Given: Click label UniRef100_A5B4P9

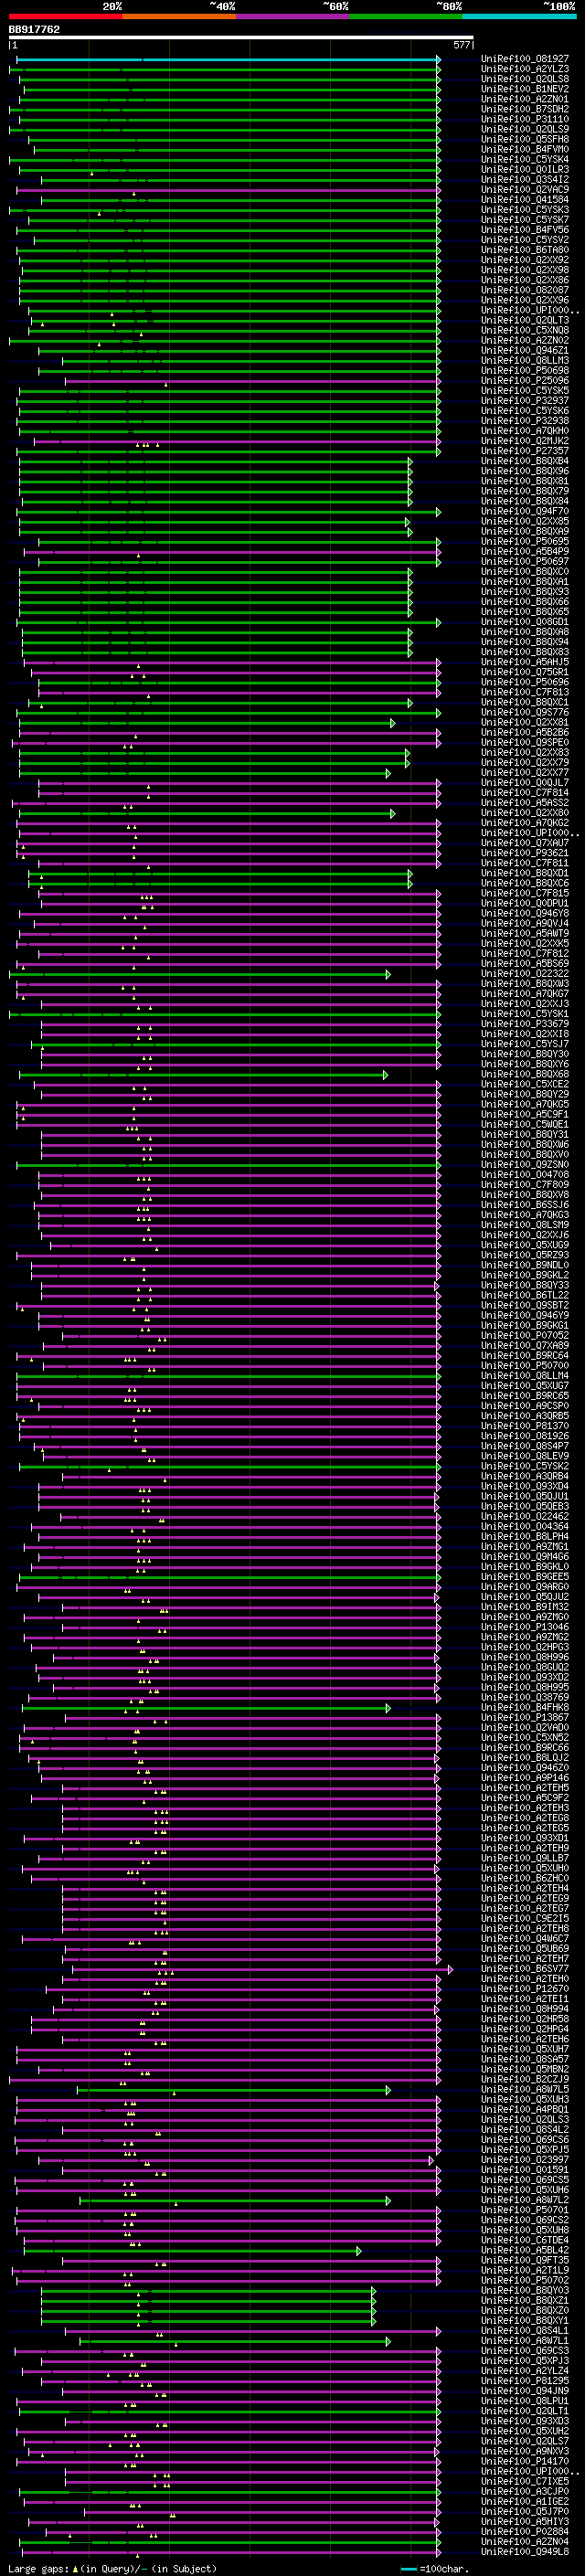Looking at the screenshot, I should [x=525, y=552].
